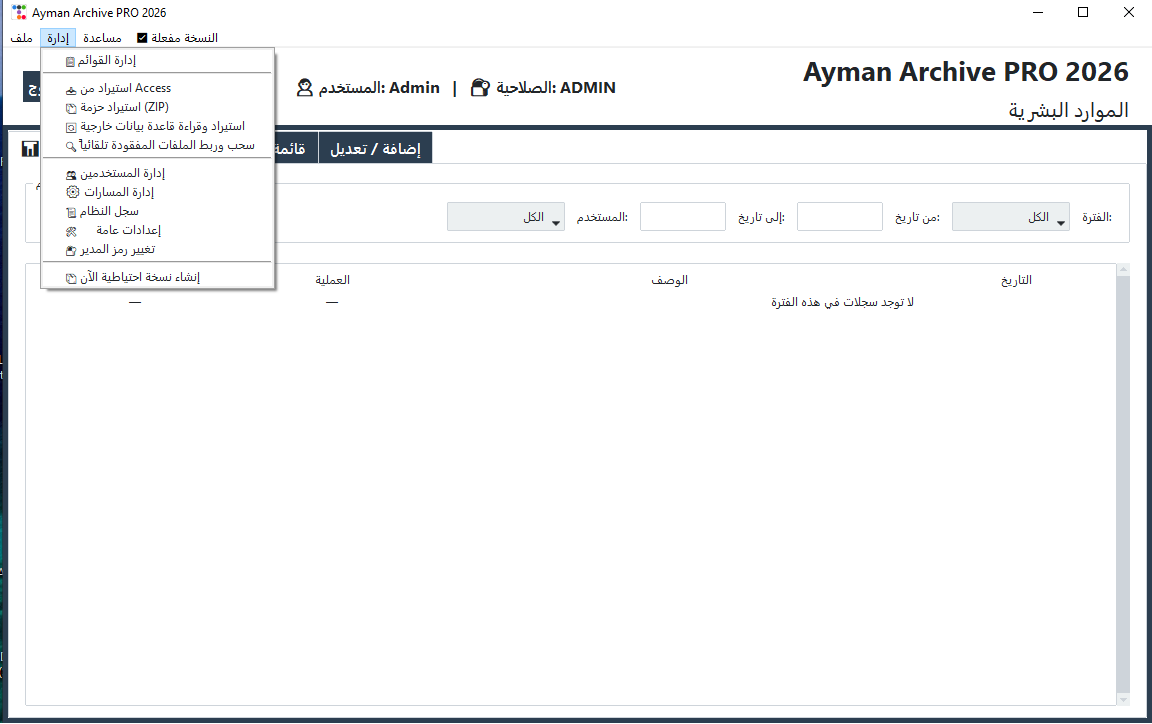Choose إنشاء نسخة احتياطية الآن
This screenshot has width=1152, height=724.
pyautogui.click(x=157, y=277)
